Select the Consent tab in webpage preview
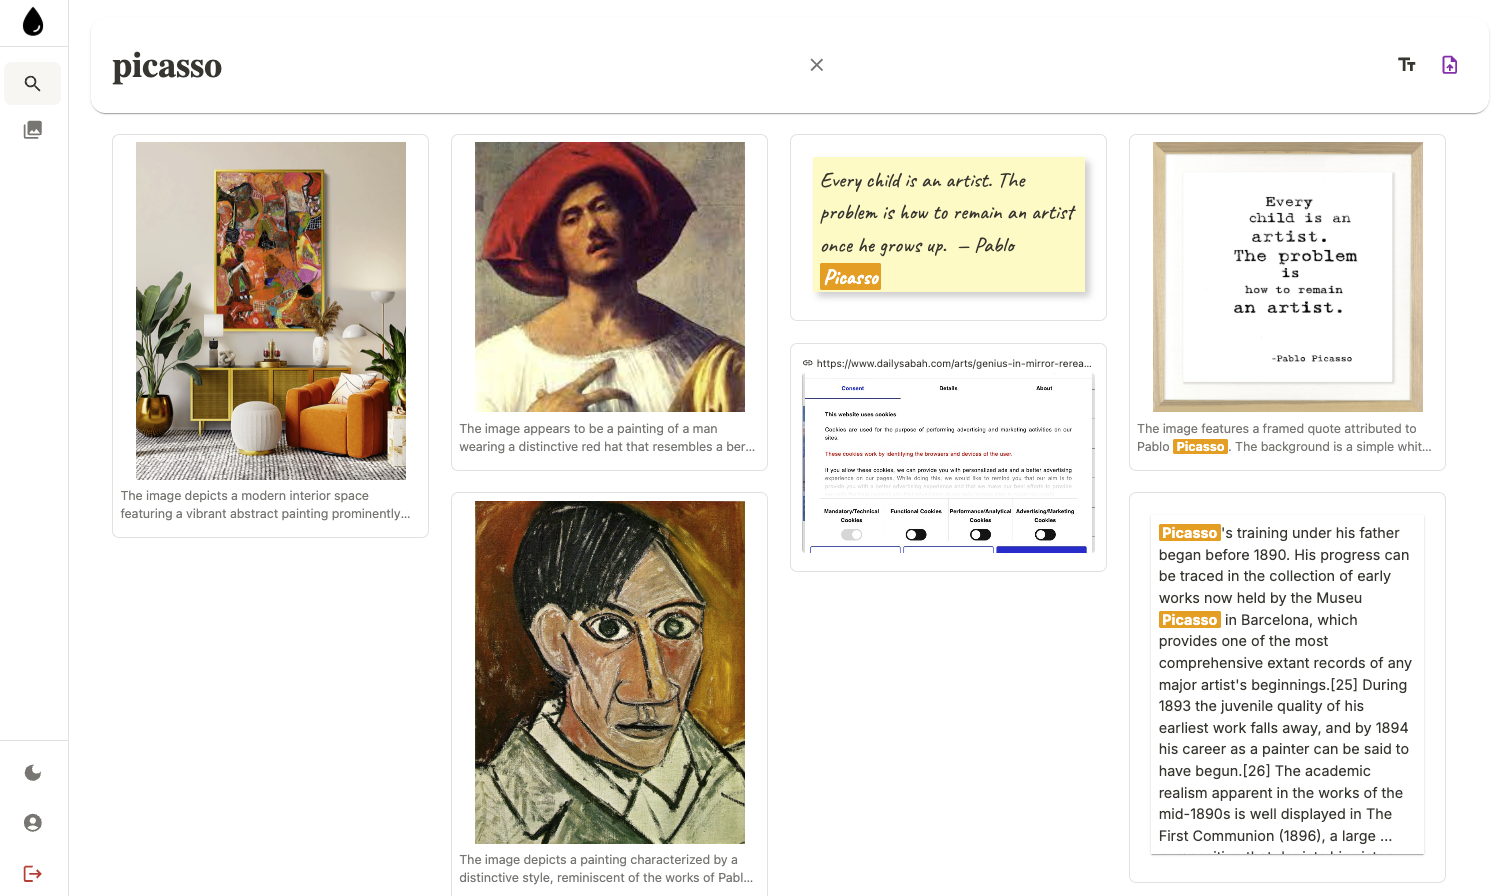Viewport: 1507px width, 896px height. 853,388
